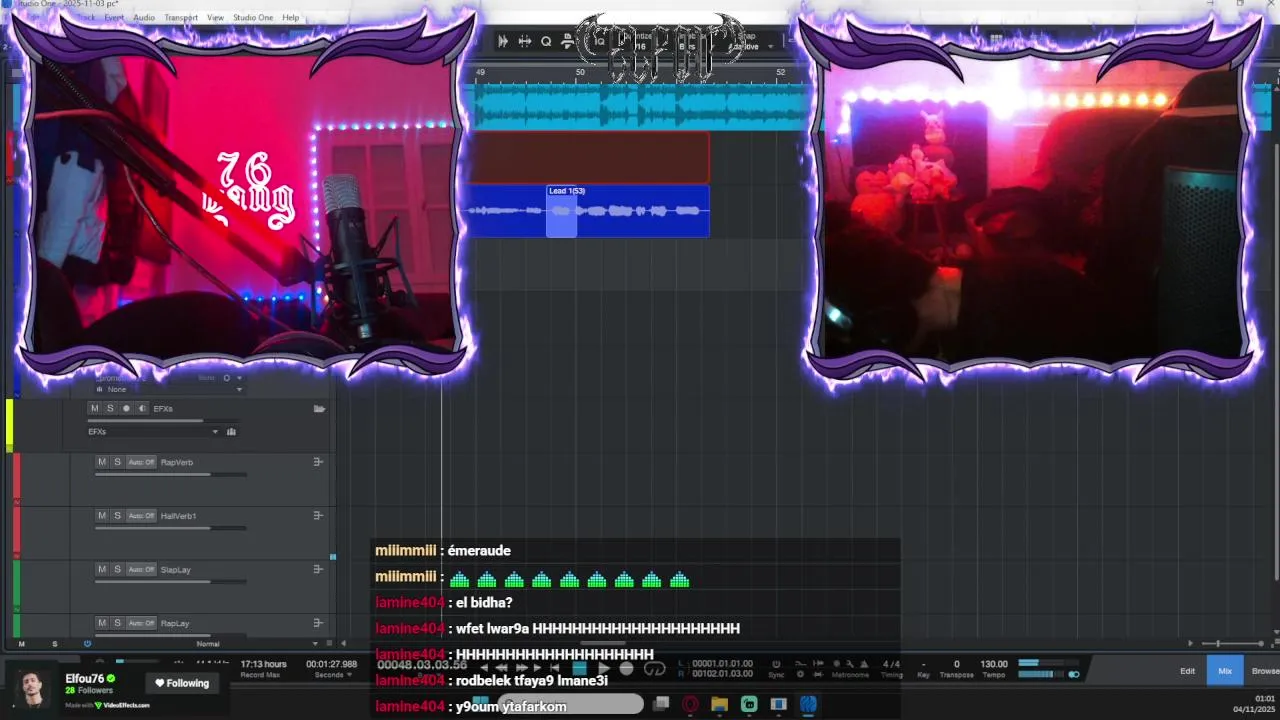Viewport: 1280px width, 720px height.
Task: Solo the HallVerb1 track
Action: pyautogui.click(x=117, y=516)
